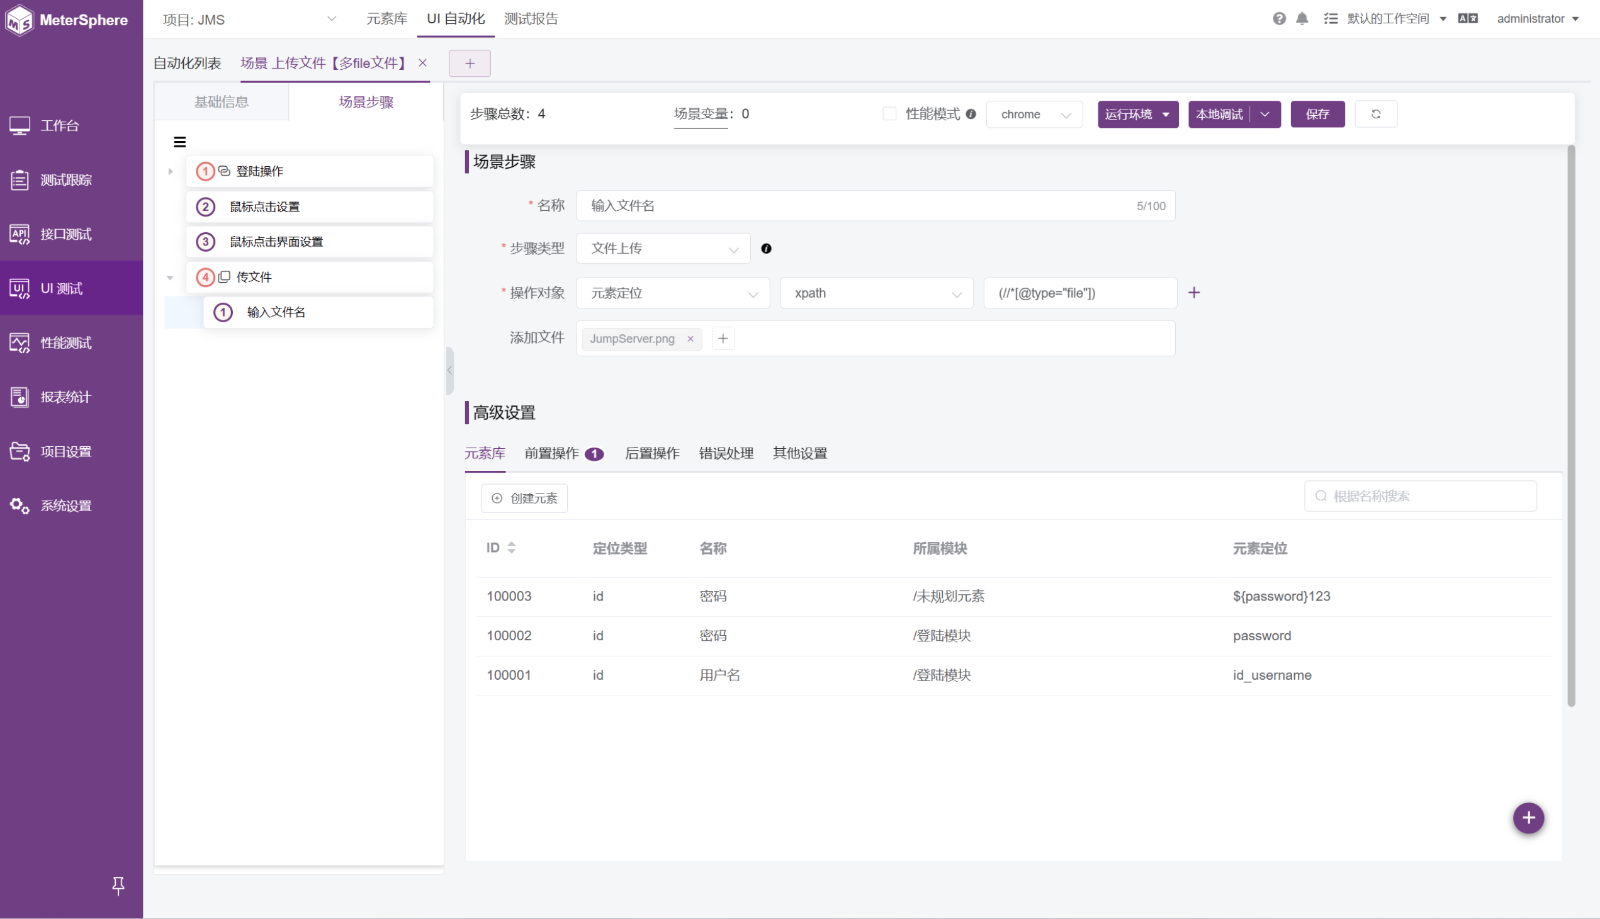
Task: Click the 创建元素 button
Action: (525, 498)
